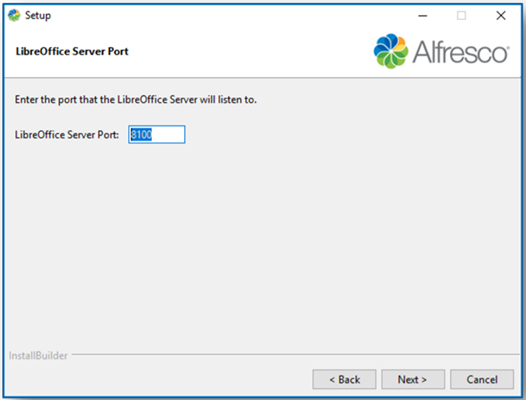
Task: Click the Next > button
Action: tap(413, 380)
